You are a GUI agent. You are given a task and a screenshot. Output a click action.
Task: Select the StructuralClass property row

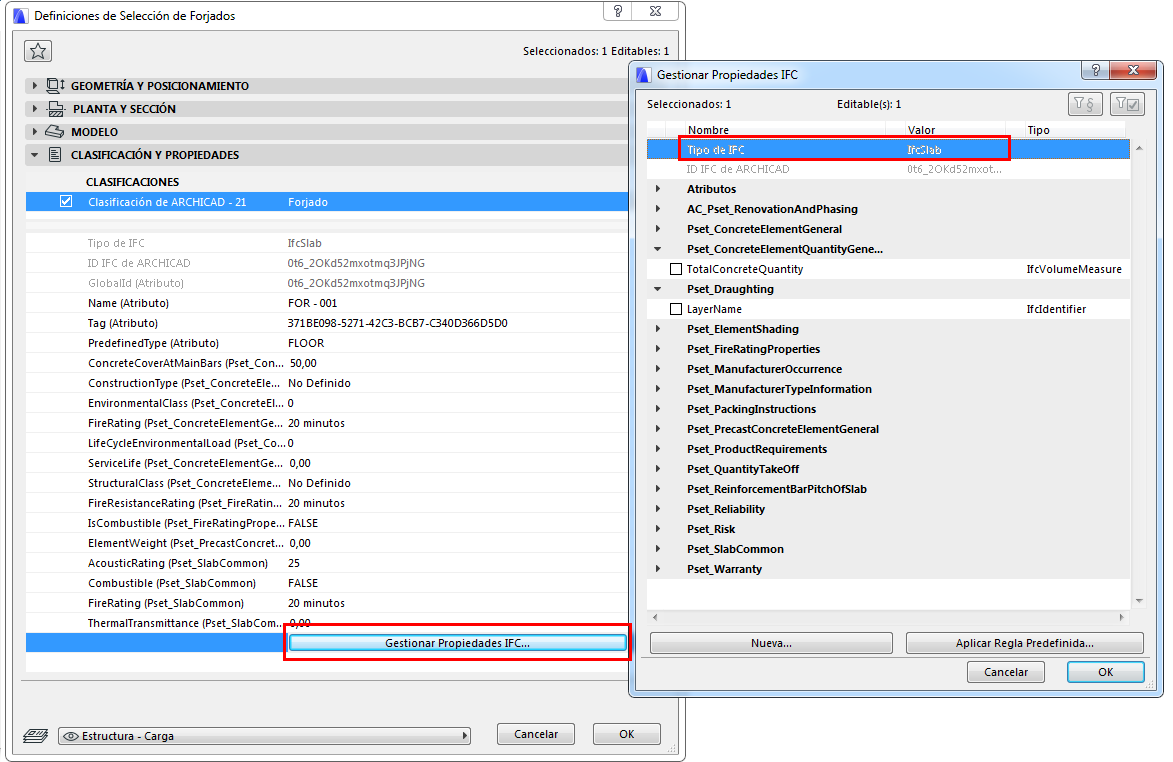click(x=327, y=483)
